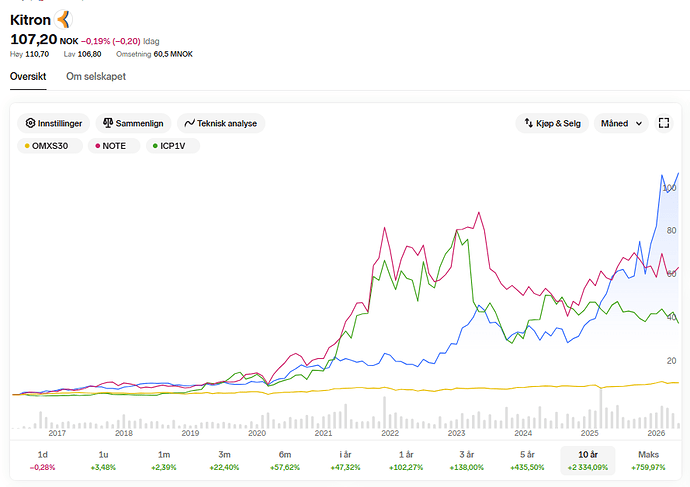Open Sammenlign comparison tool
The width and height of the screenshot is (690, 487).
[133, 123]
